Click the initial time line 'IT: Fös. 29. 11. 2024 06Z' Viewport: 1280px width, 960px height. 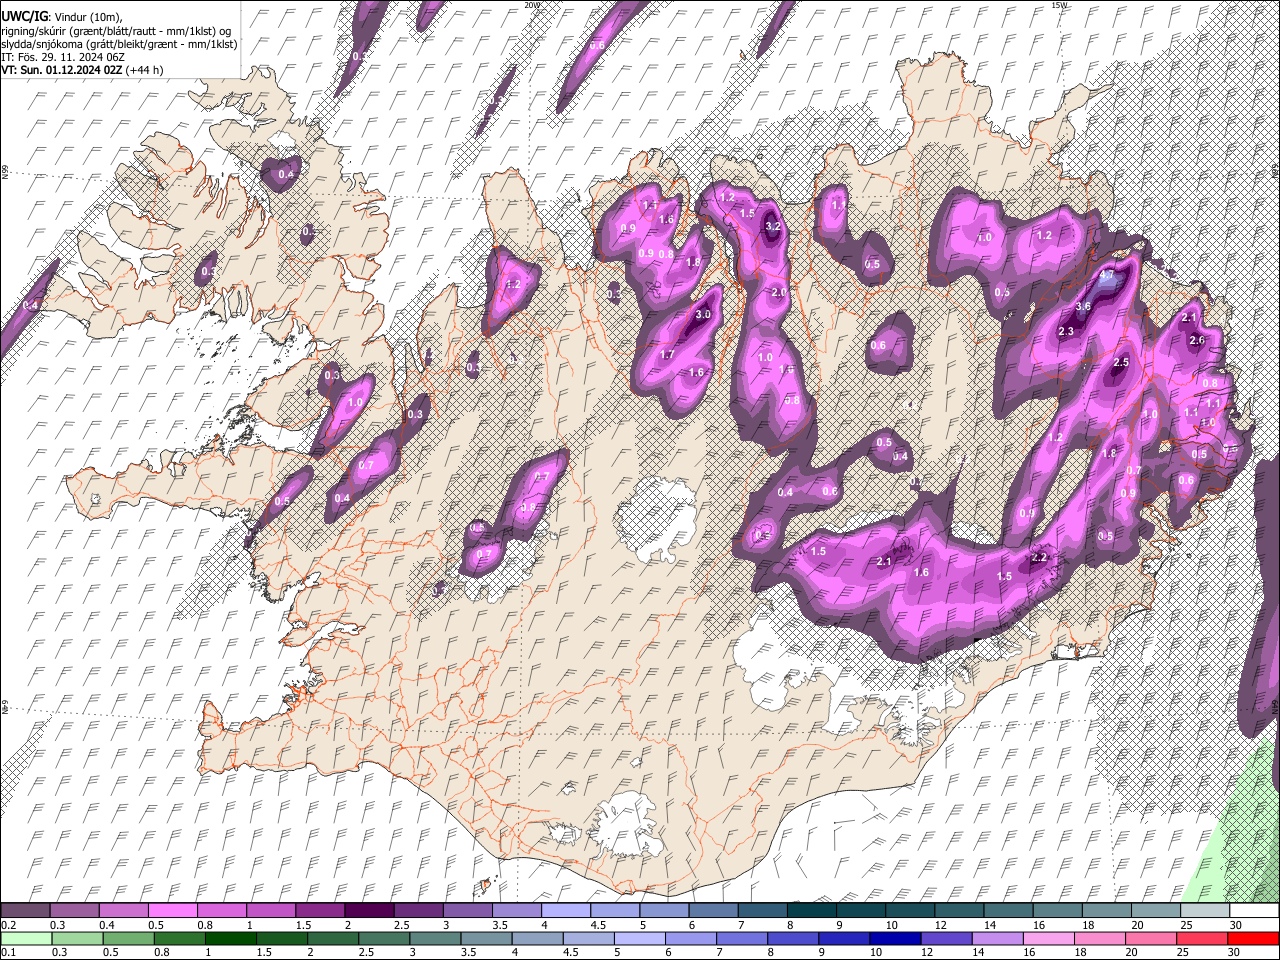(x=62, y=57)
